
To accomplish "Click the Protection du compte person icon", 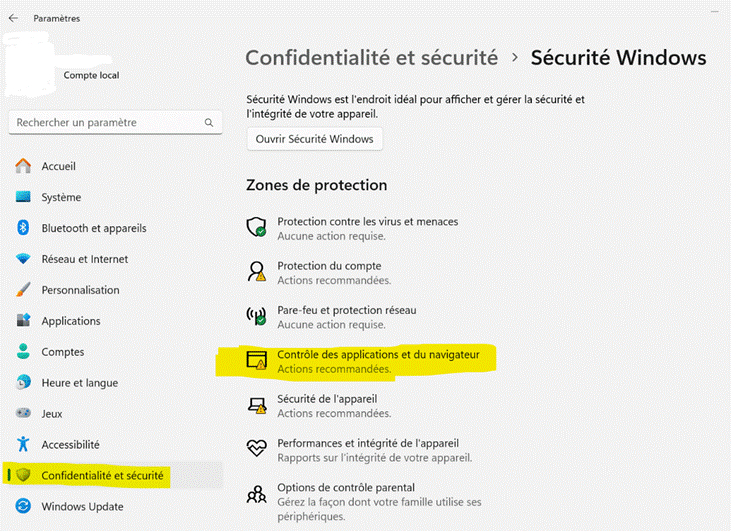I will [x=256, y=272].
